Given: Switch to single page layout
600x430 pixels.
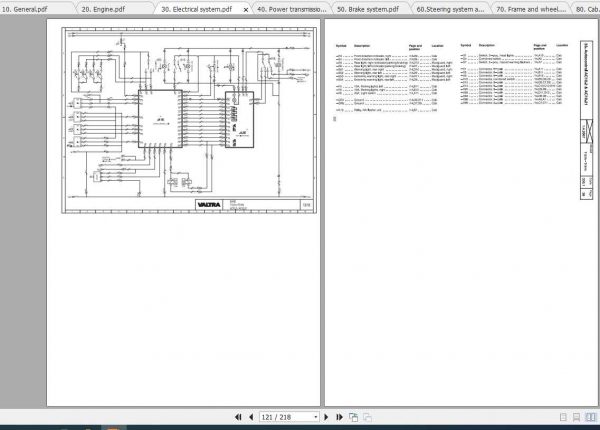Looking at the screenshot, I should coord(563,417).
